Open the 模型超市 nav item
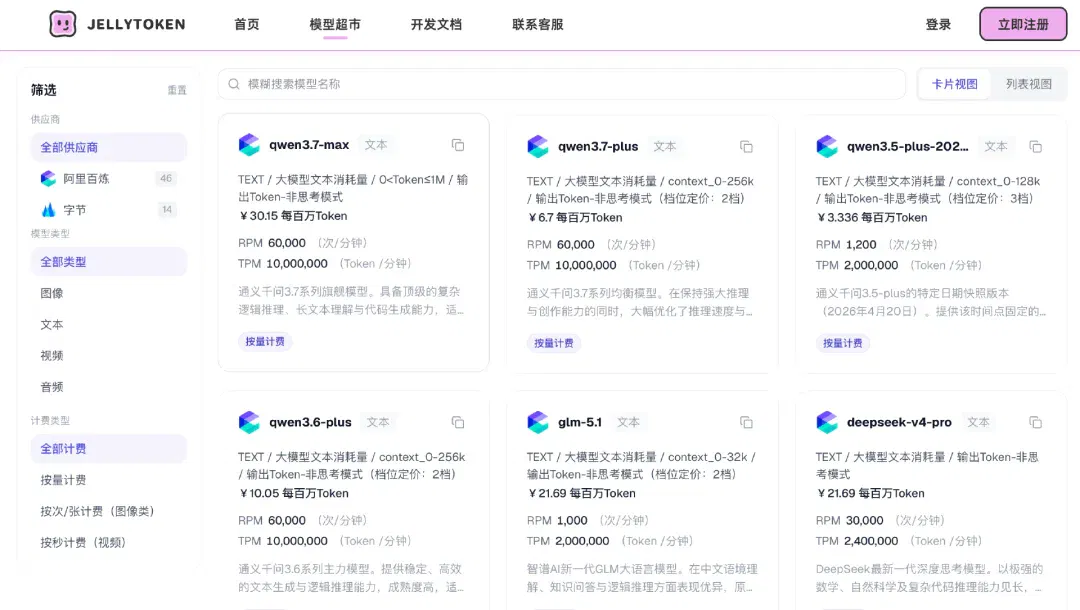Screen dimensions: 1080x610 point(335,25)
